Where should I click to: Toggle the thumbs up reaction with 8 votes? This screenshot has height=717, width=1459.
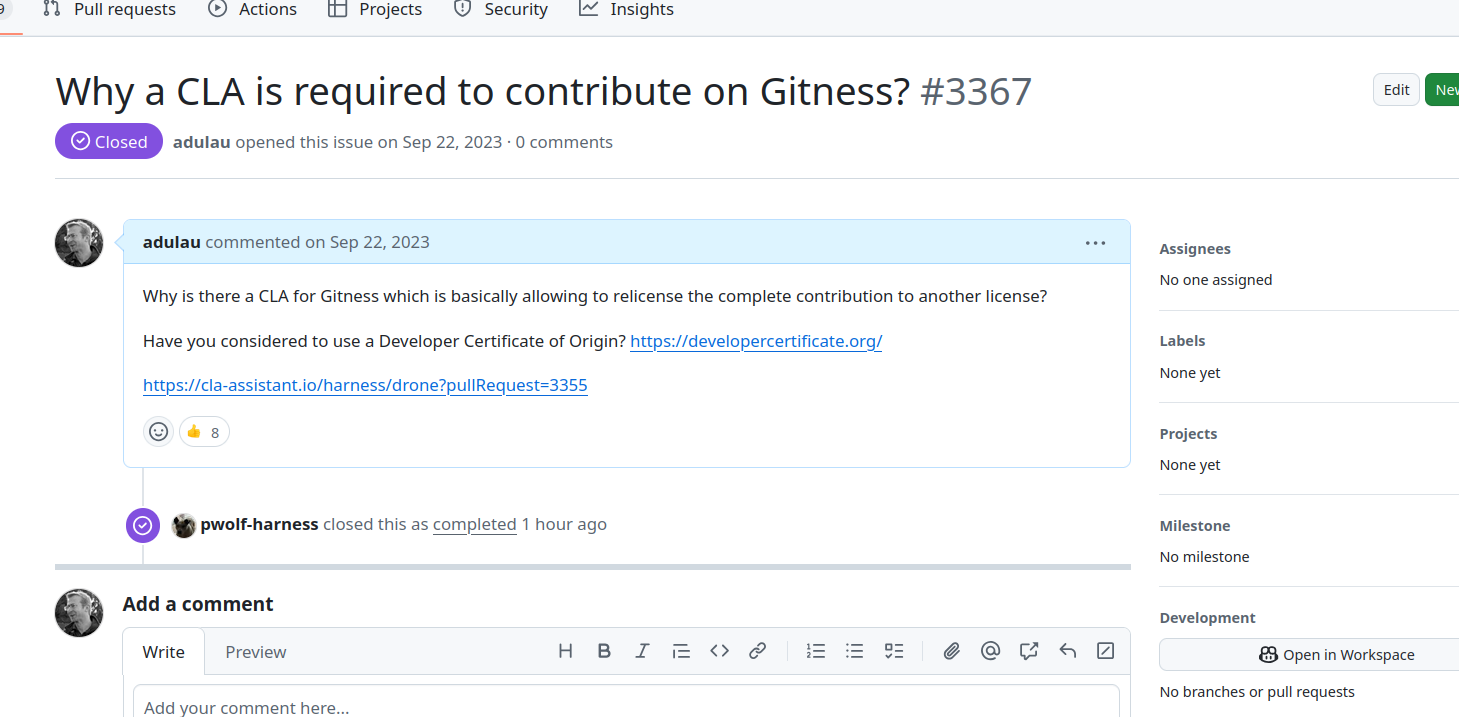pyautogui.click(x=204, y=432)
